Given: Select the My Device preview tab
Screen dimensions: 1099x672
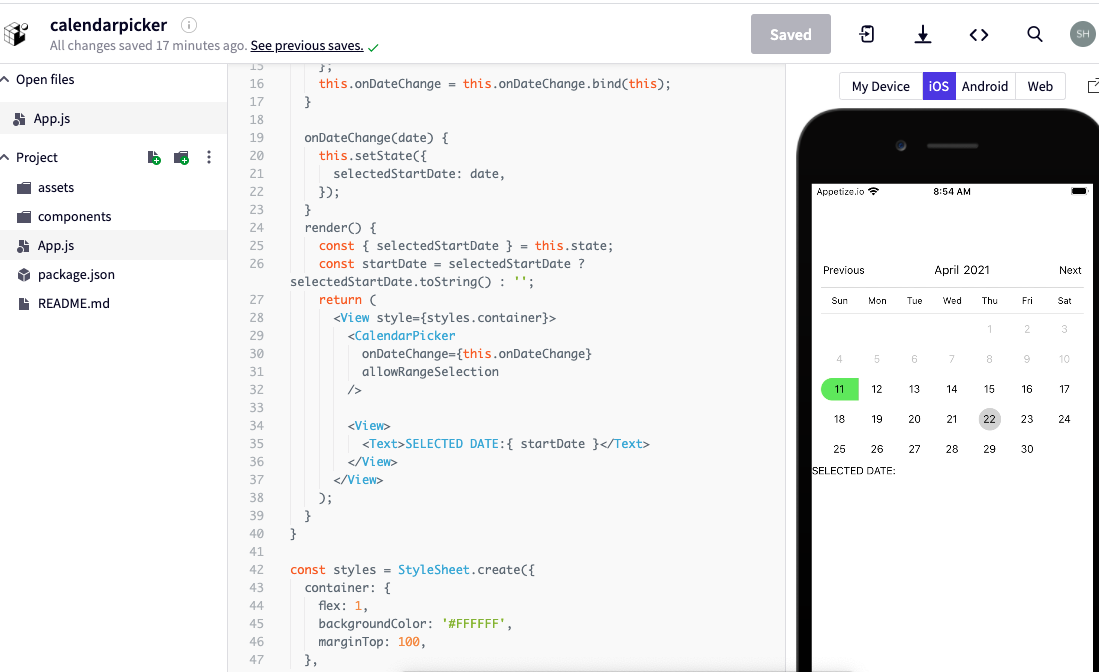Looking at the screenshot, I should [880, 86].
